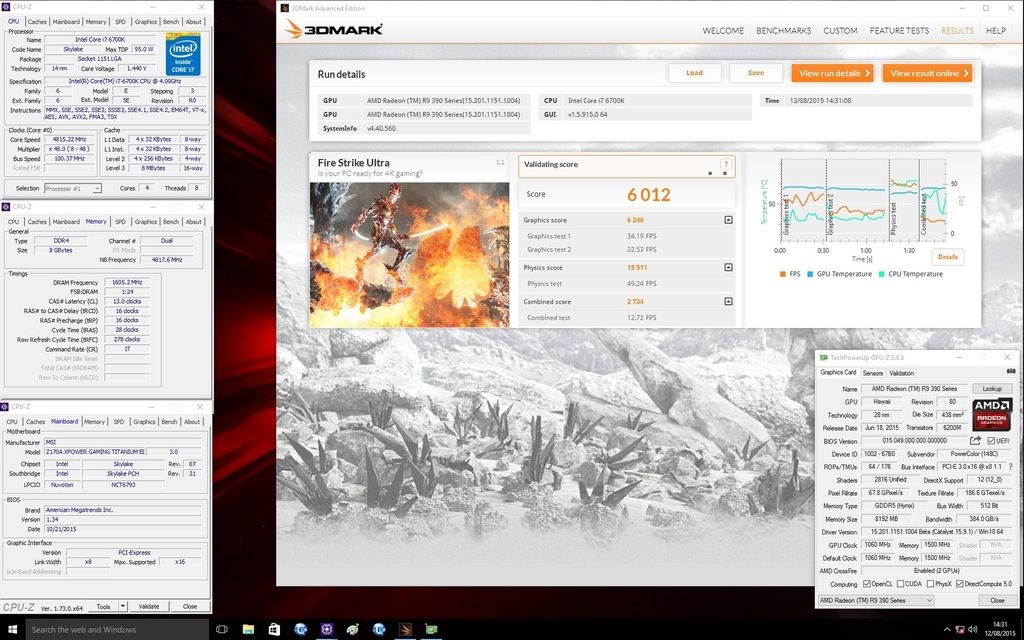1024x640 pixels.
Task: Collapse the Physics score section
Action: tap(728, 267)
